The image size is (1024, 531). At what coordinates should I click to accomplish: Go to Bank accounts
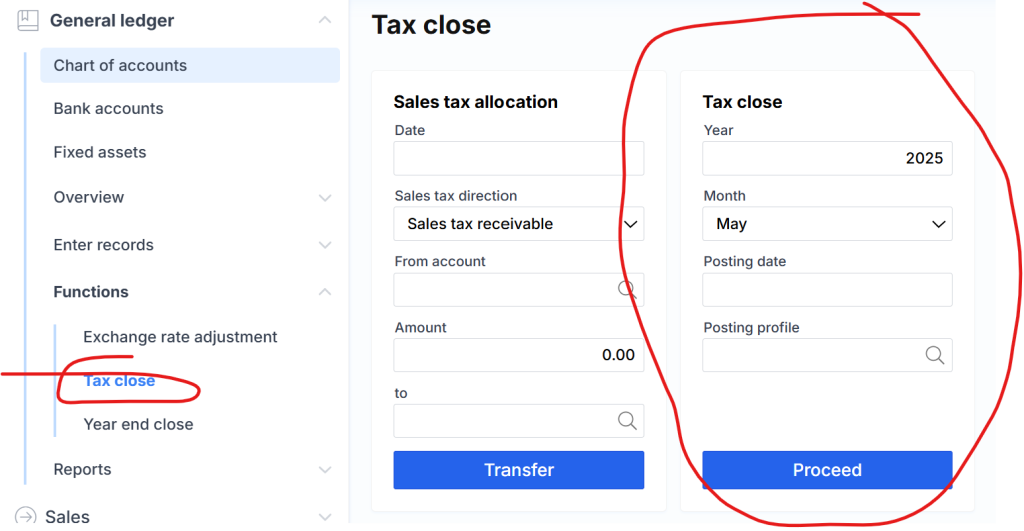click(x=108, y=108)
